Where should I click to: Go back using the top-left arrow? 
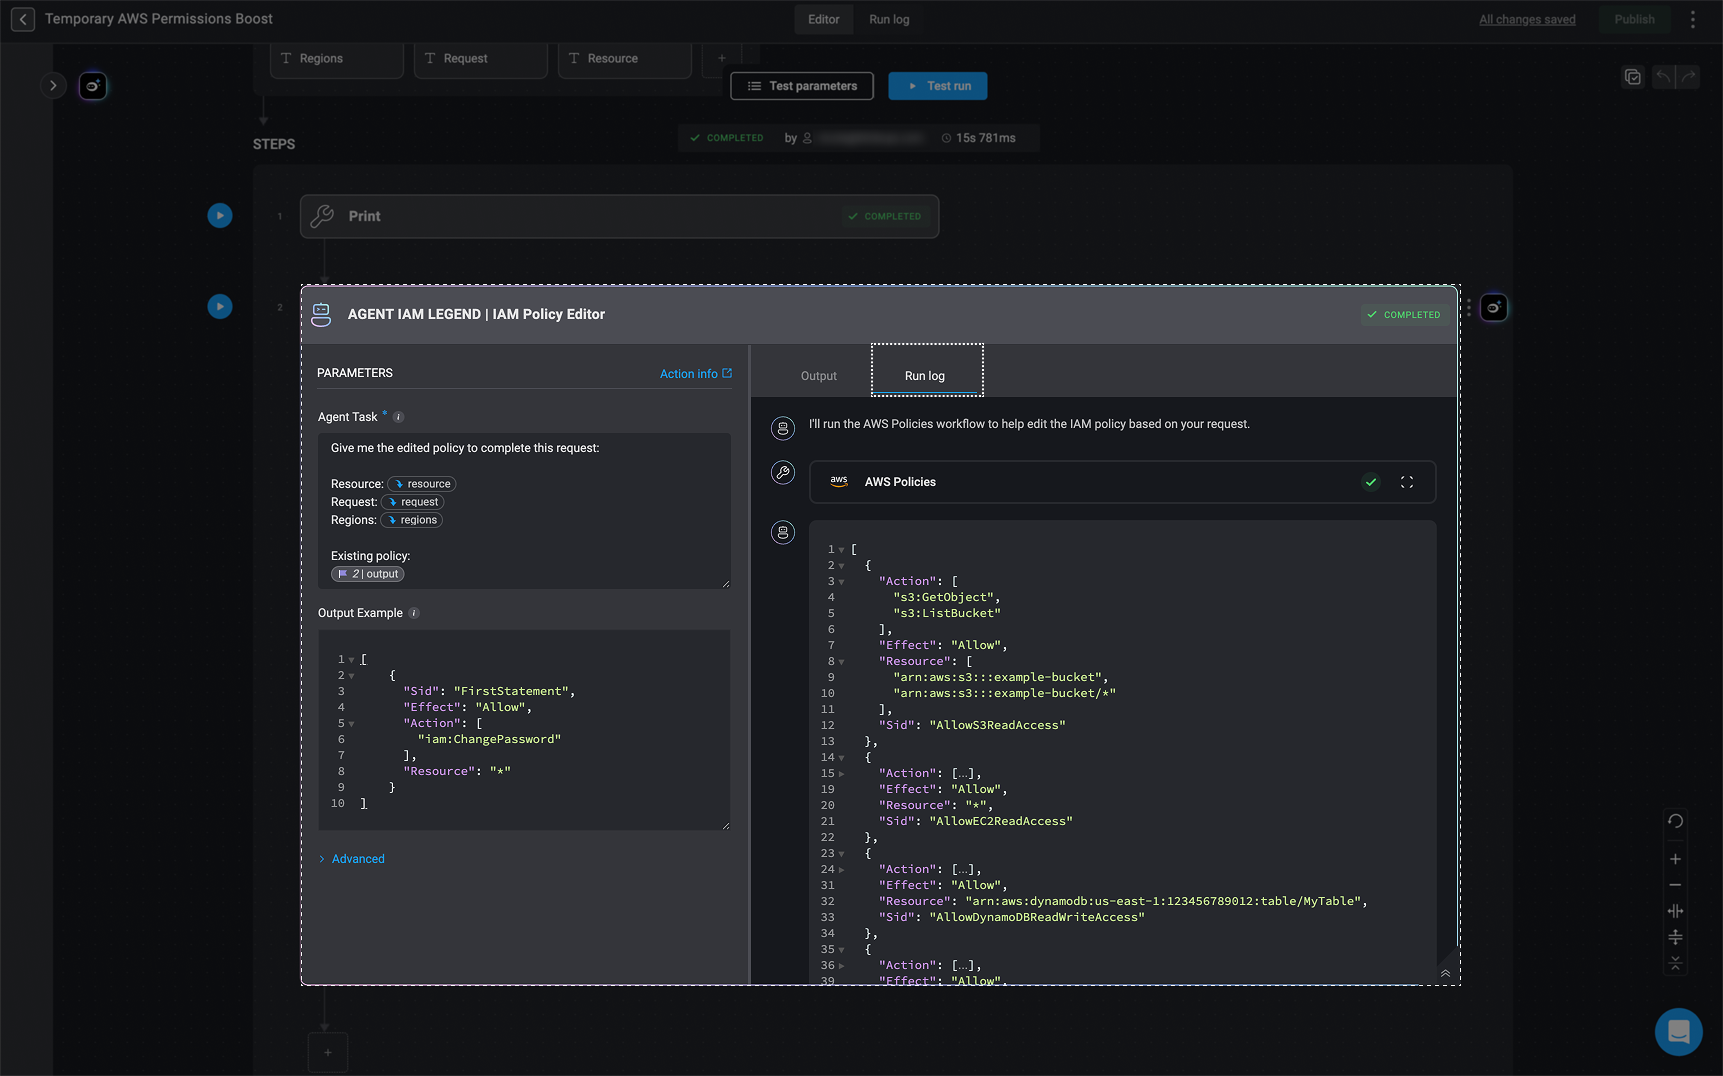(23, 19)
